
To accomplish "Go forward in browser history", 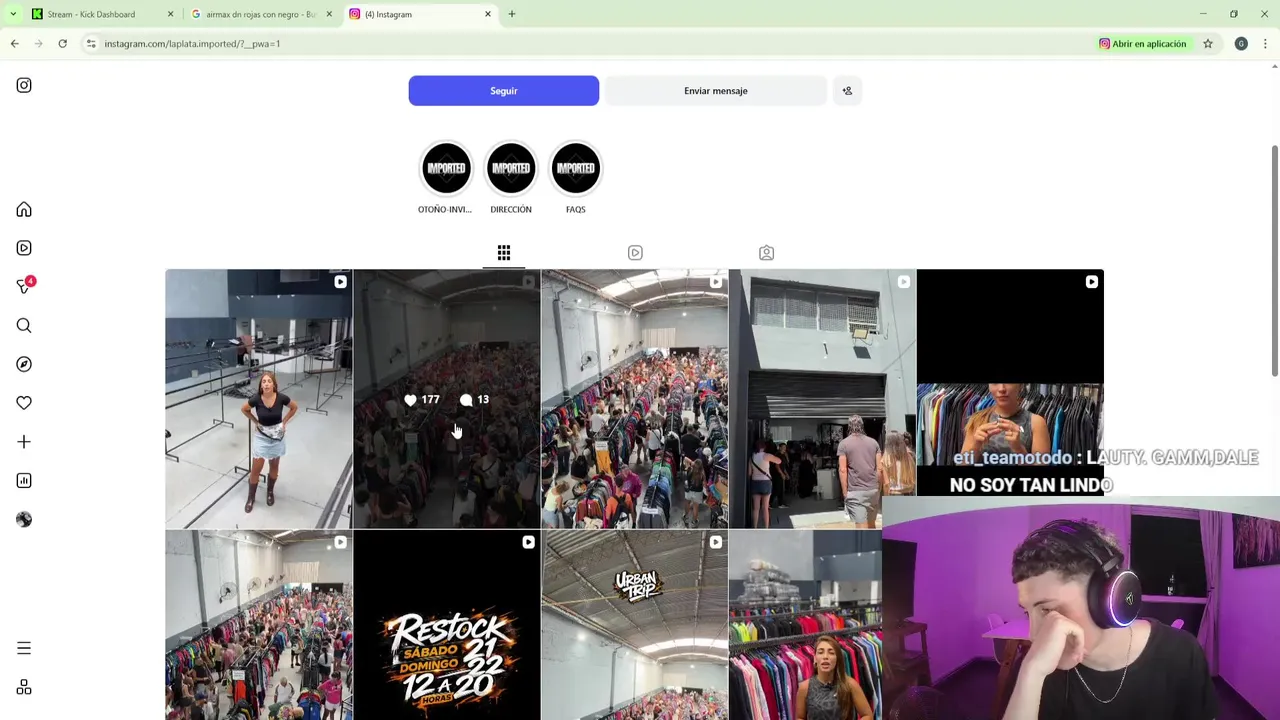I will 39,44.
